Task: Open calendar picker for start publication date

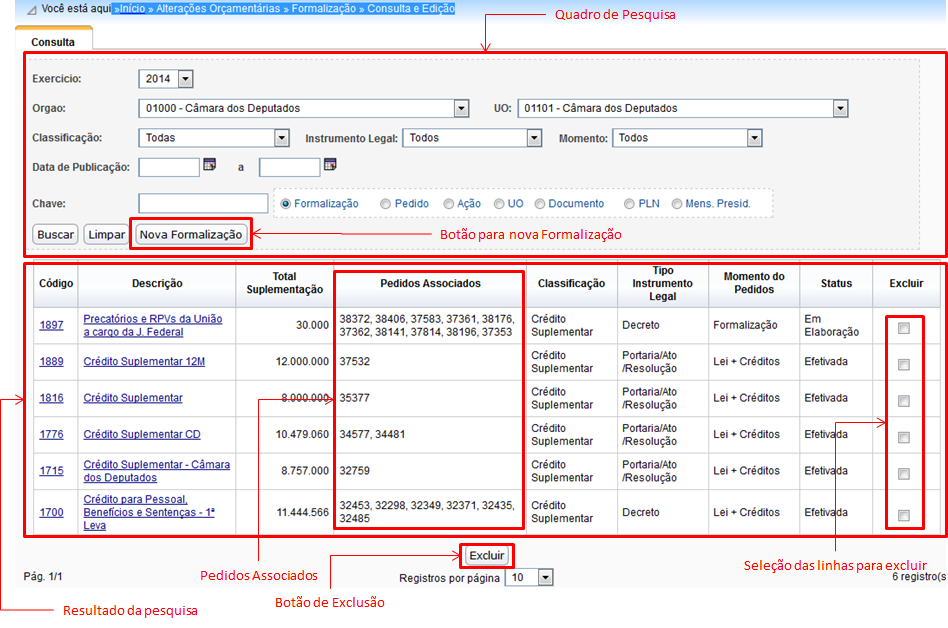Action: point(209,164)
